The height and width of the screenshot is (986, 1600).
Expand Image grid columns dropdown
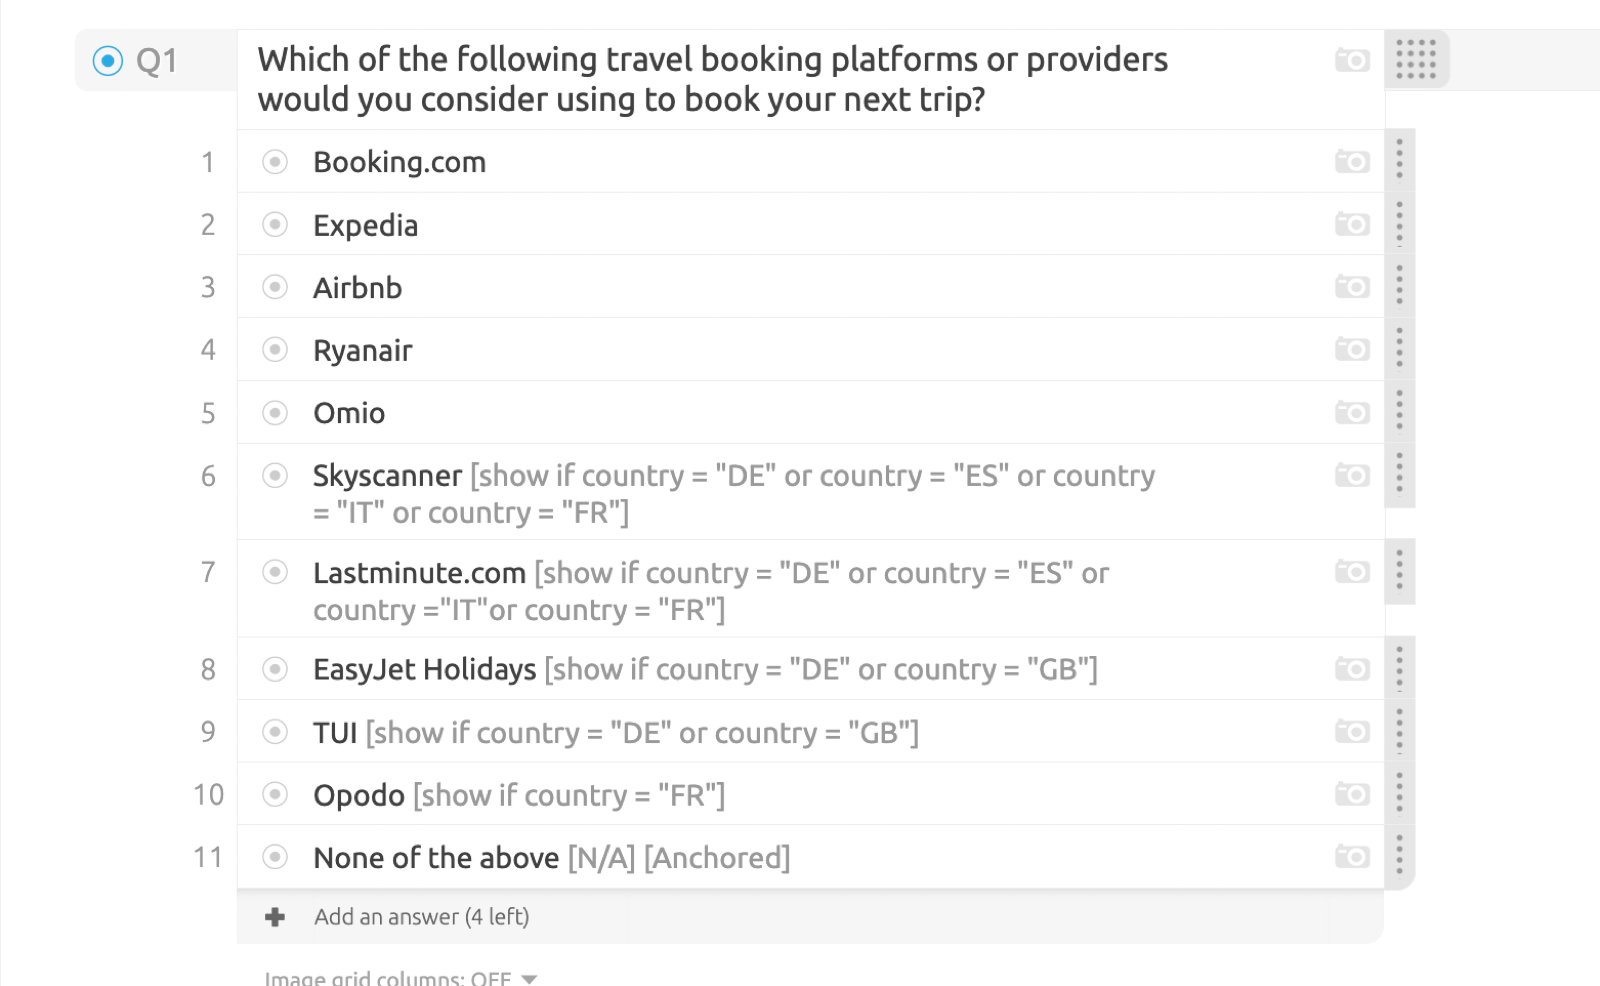(x=529, y=978)
